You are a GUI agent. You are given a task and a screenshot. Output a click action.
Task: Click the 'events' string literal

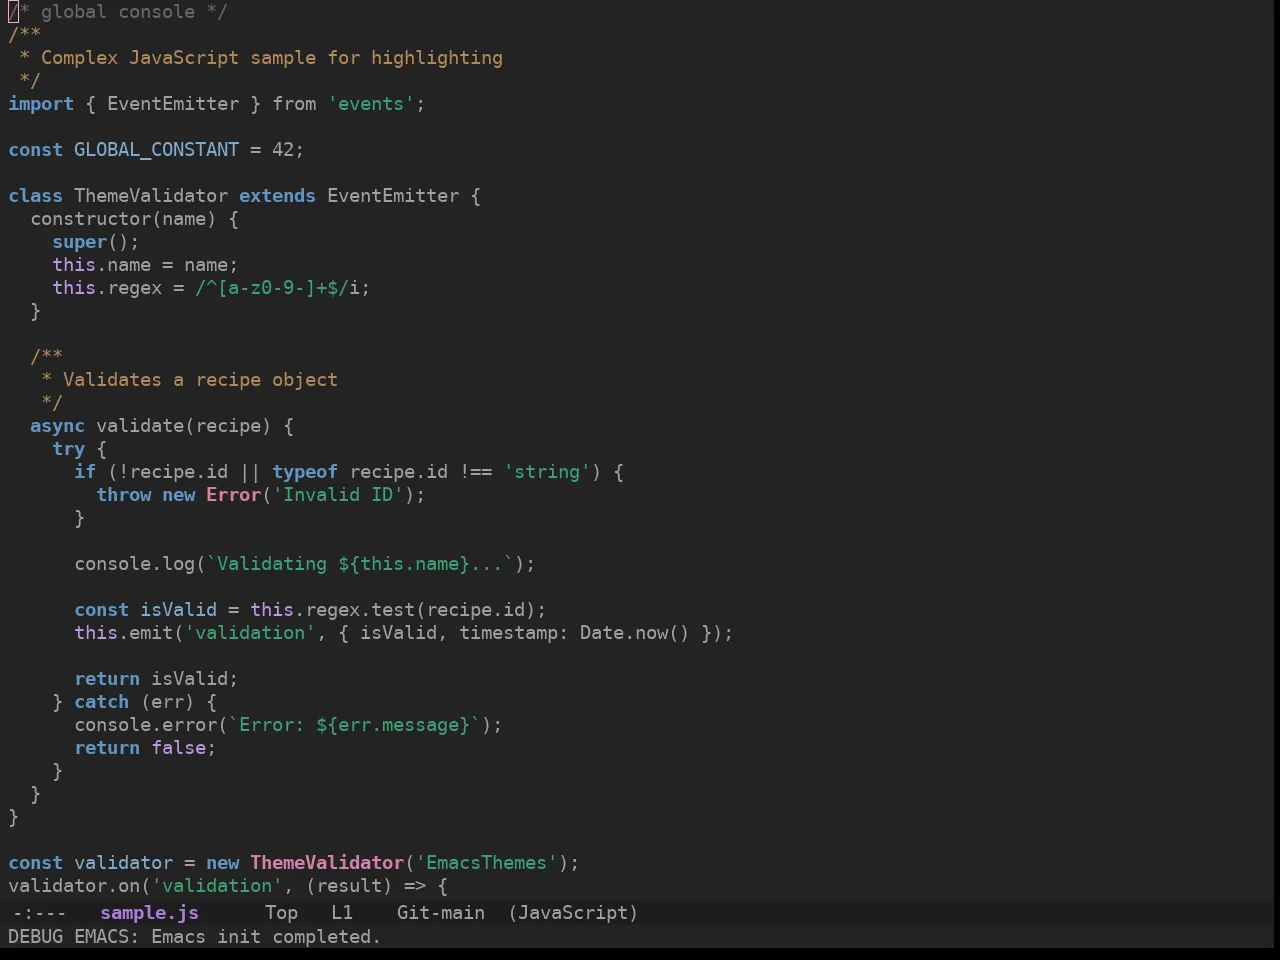pos(371,104)
